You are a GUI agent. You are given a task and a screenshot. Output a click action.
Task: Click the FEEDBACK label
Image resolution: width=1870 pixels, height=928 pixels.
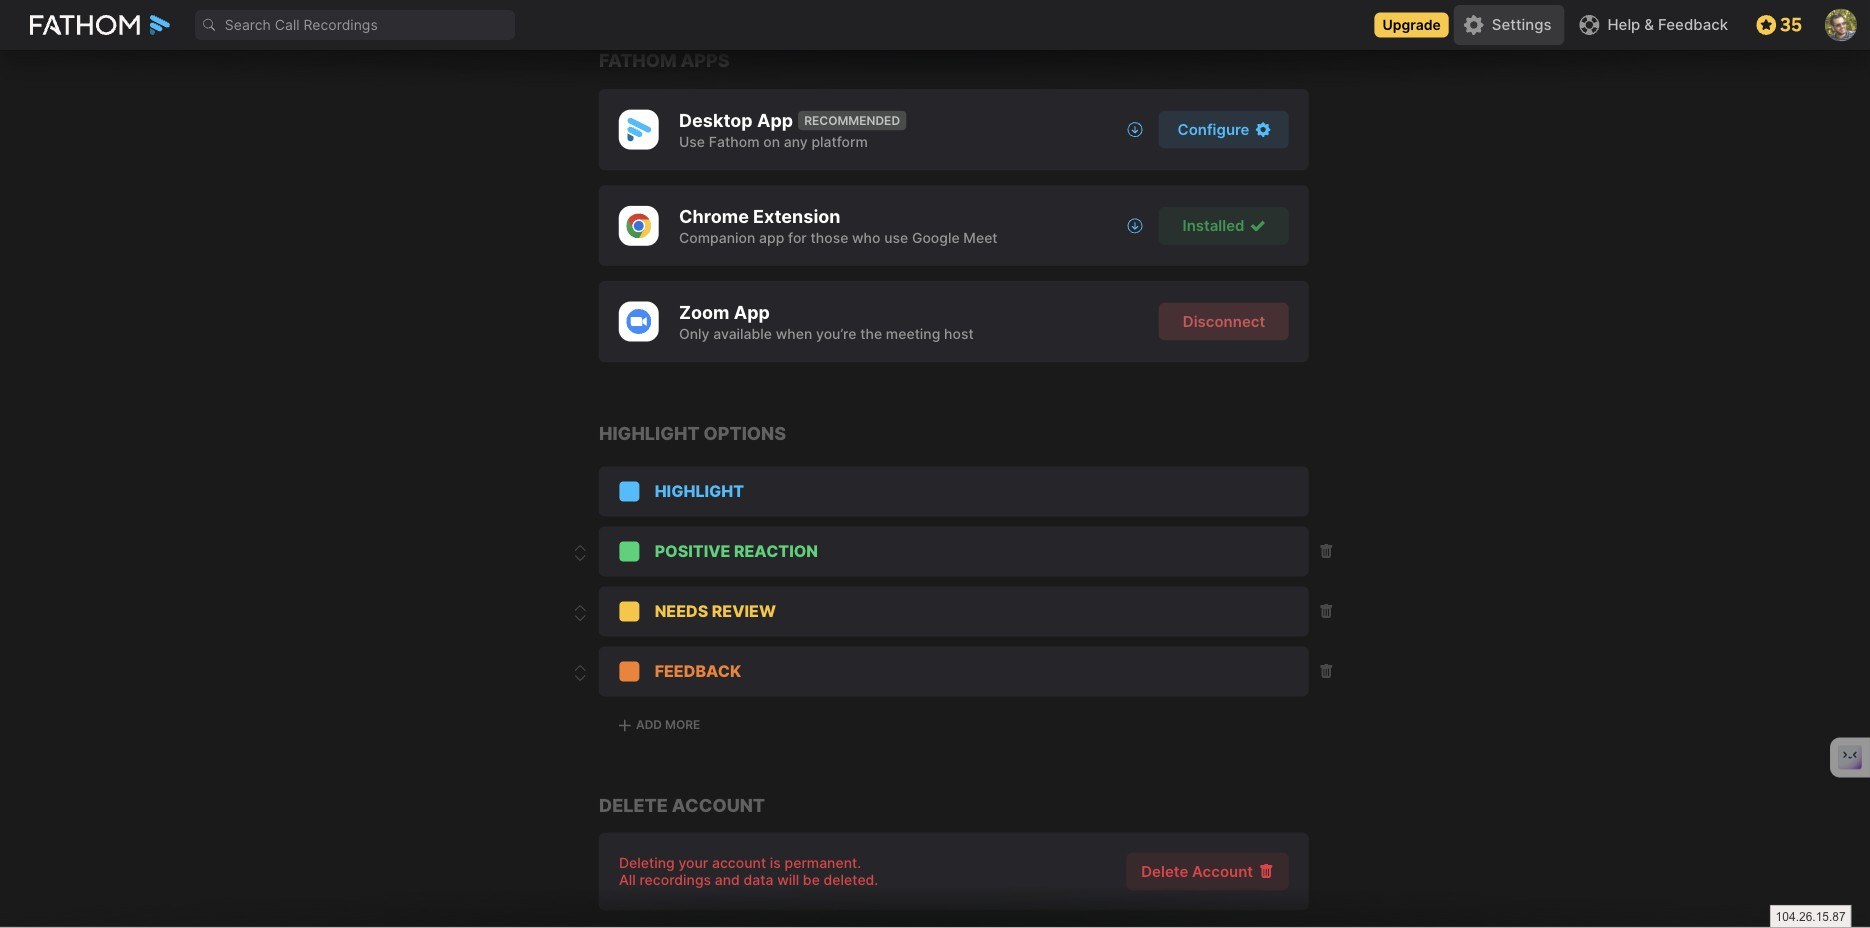pos(698,671)
